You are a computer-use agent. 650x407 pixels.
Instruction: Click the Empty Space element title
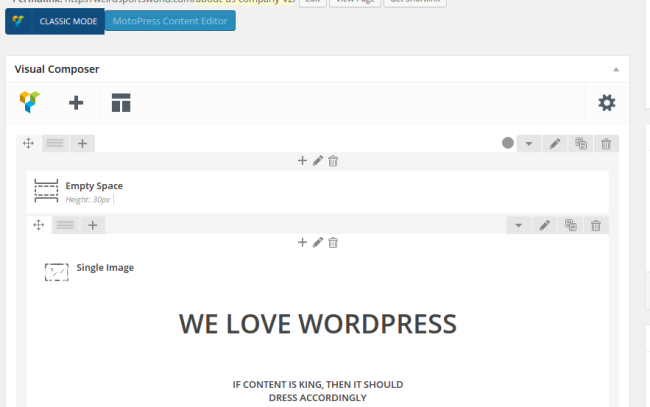[x=94, y=186]
